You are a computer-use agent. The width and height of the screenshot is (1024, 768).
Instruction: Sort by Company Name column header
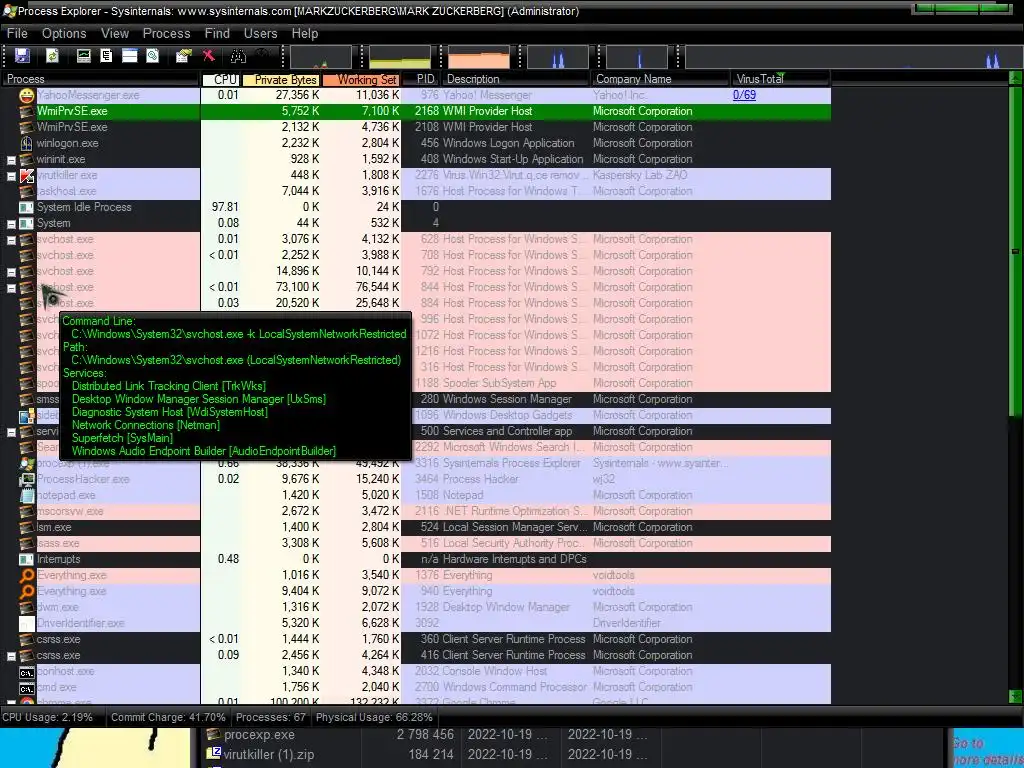pyautogui.click(x=660, y=79)
